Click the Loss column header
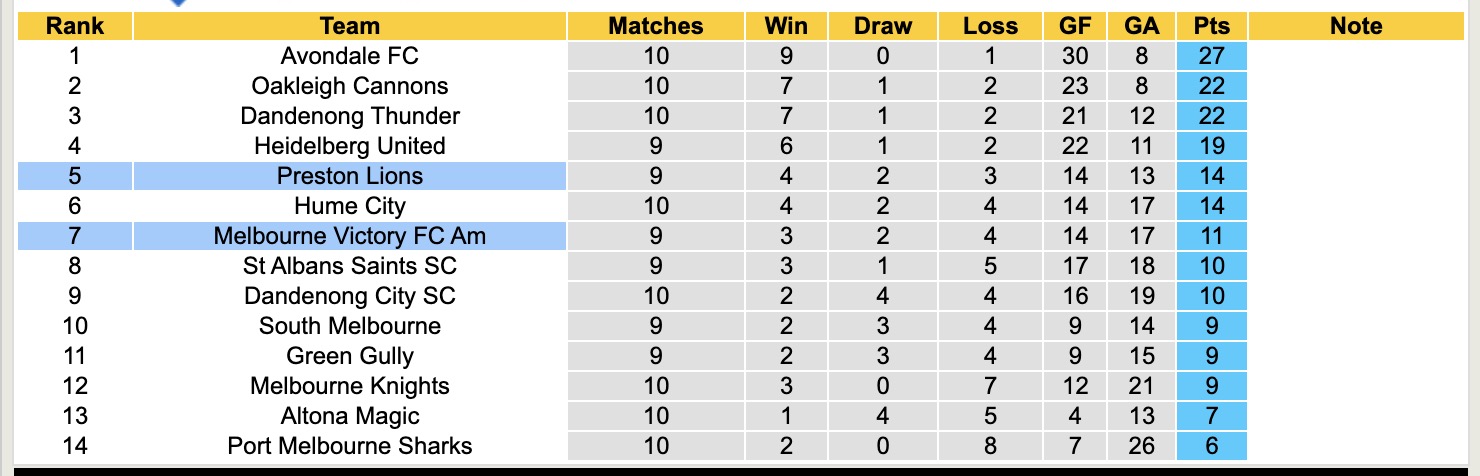 click(x=990, y=26)
